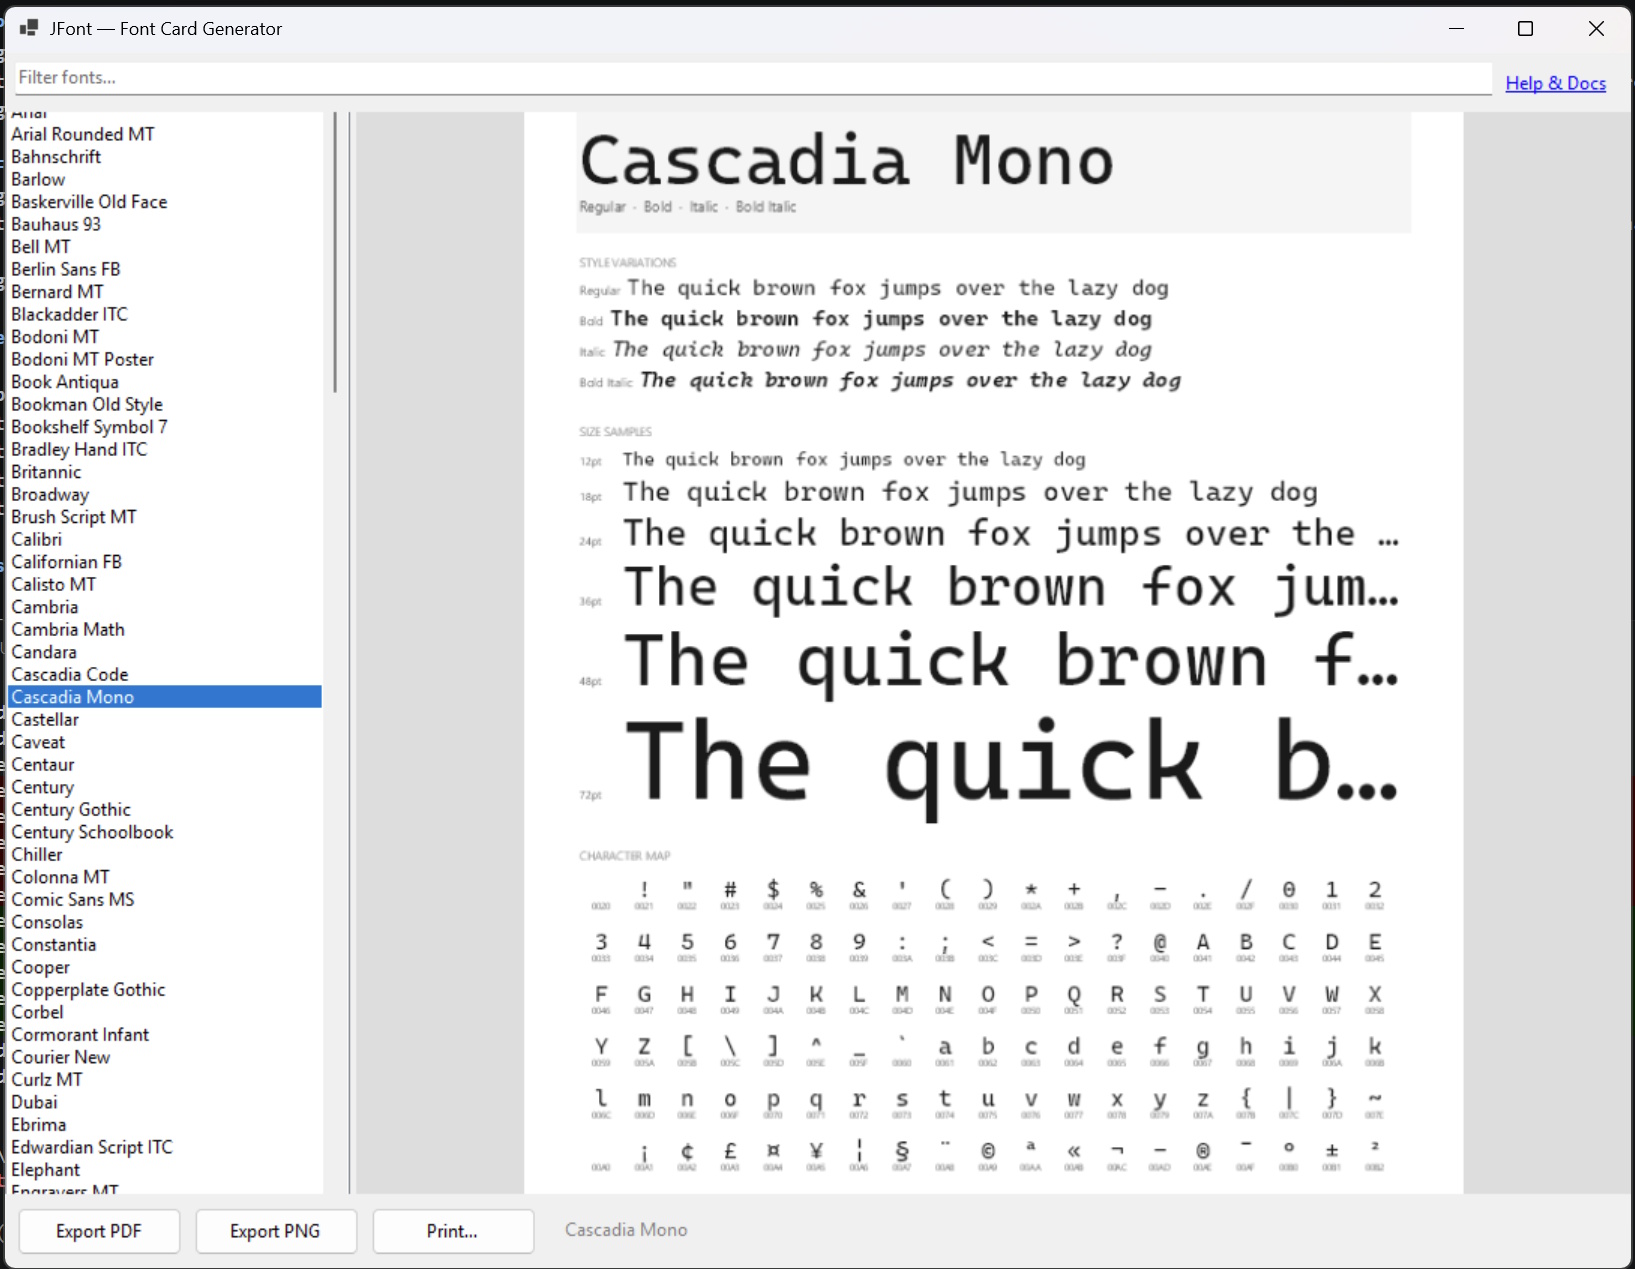The width and height of the screenshot is (1635, 1269).
Task: Click the Cascadia Mono card title
Action: pos(846,160)
